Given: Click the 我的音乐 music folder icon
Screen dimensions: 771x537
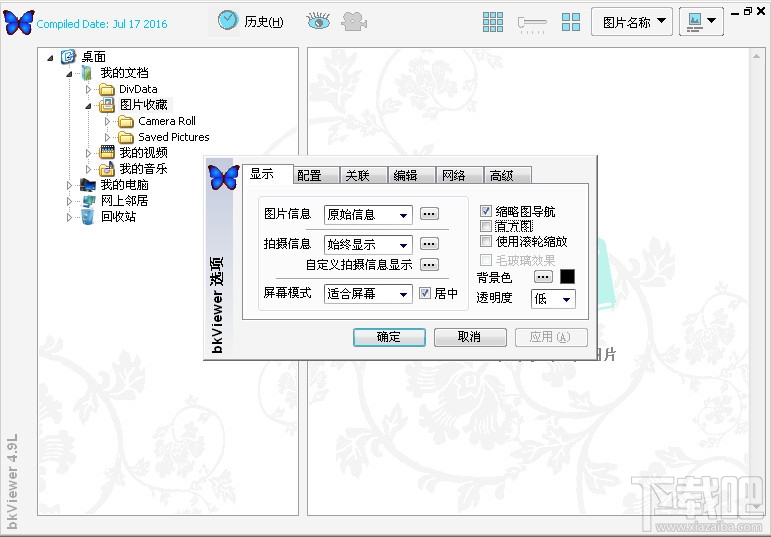Looking at the screenshot, I should tap(107, 169).
